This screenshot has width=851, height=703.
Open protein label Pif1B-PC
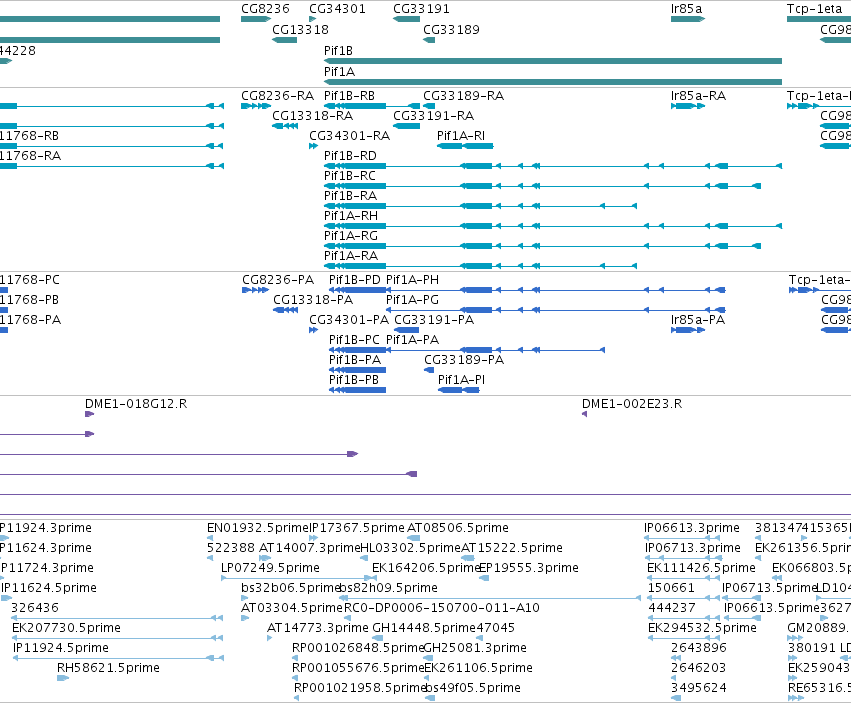(x=354, y=340)
